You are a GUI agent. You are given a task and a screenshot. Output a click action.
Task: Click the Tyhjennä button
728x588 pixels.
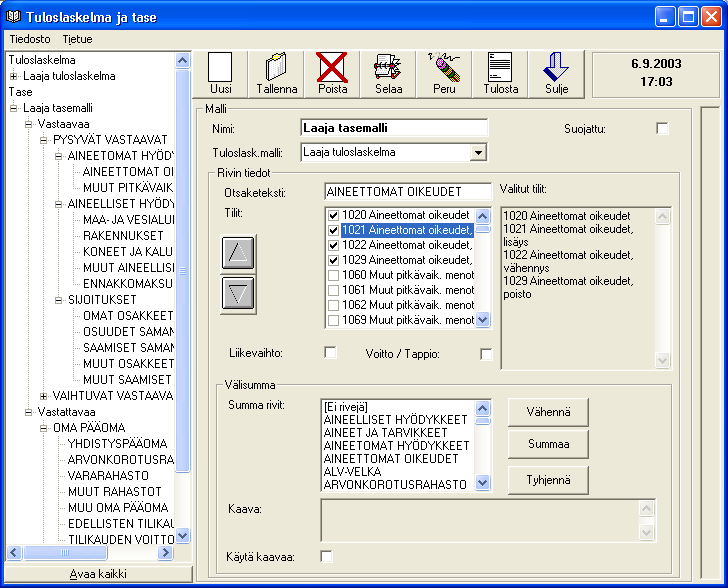coord(548,480)
